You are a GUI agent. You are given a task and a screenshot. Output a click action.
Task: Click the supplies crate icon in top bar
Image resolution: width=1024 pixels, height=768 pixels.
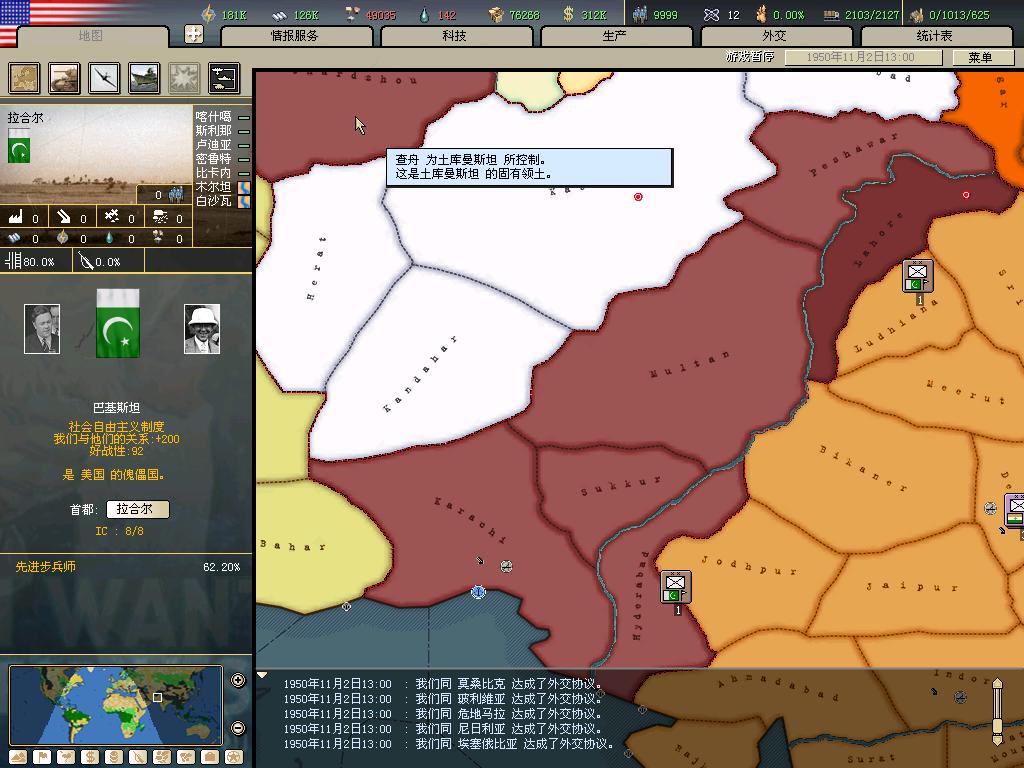[x=497, y=14]
